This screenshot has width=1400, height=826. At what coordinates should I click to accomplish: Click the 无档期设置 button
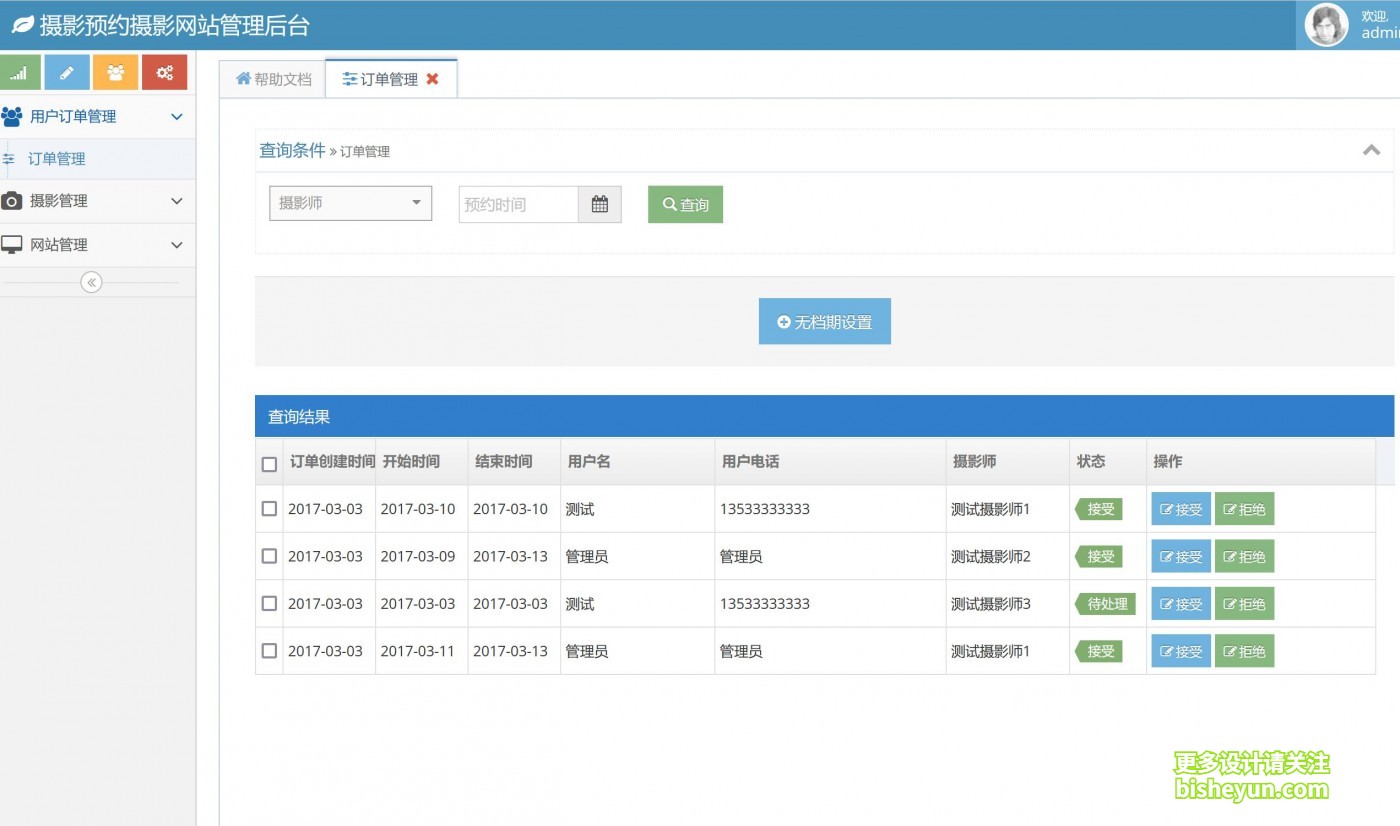click(x=824, y=322)
